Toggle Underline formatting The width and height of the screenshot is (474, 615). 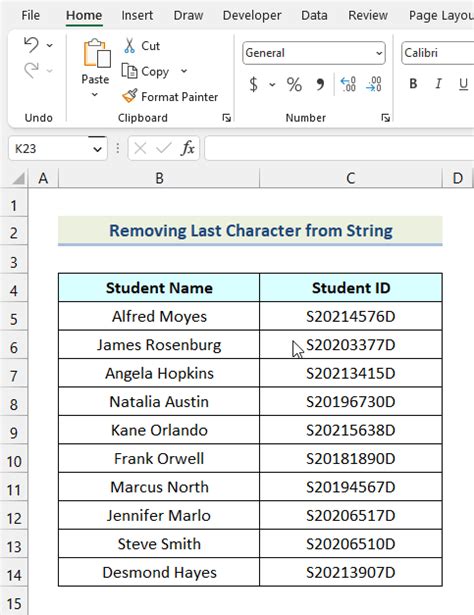pyautogui.click(x=463, y=84)
